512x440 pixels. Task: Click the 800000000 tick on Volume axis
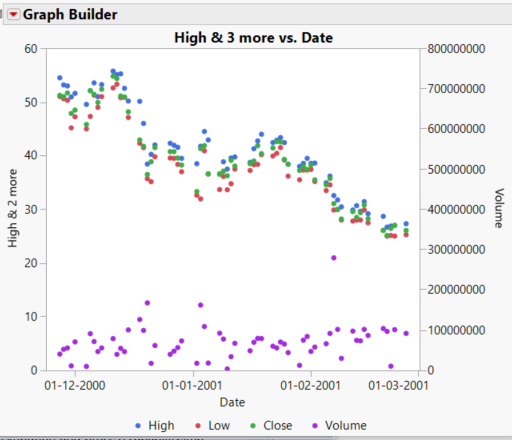(456, 49)
